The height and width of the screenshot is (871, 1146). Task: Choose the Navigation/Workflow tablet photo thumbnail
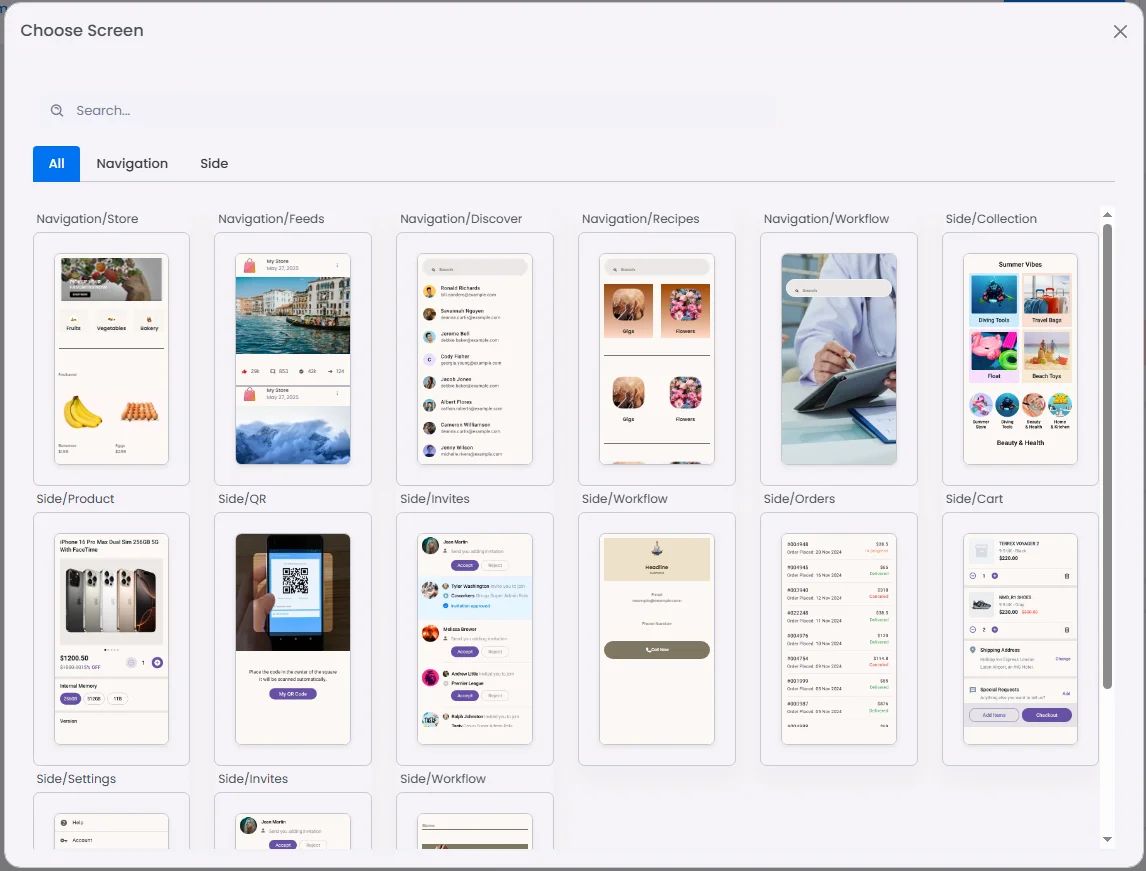839,359
